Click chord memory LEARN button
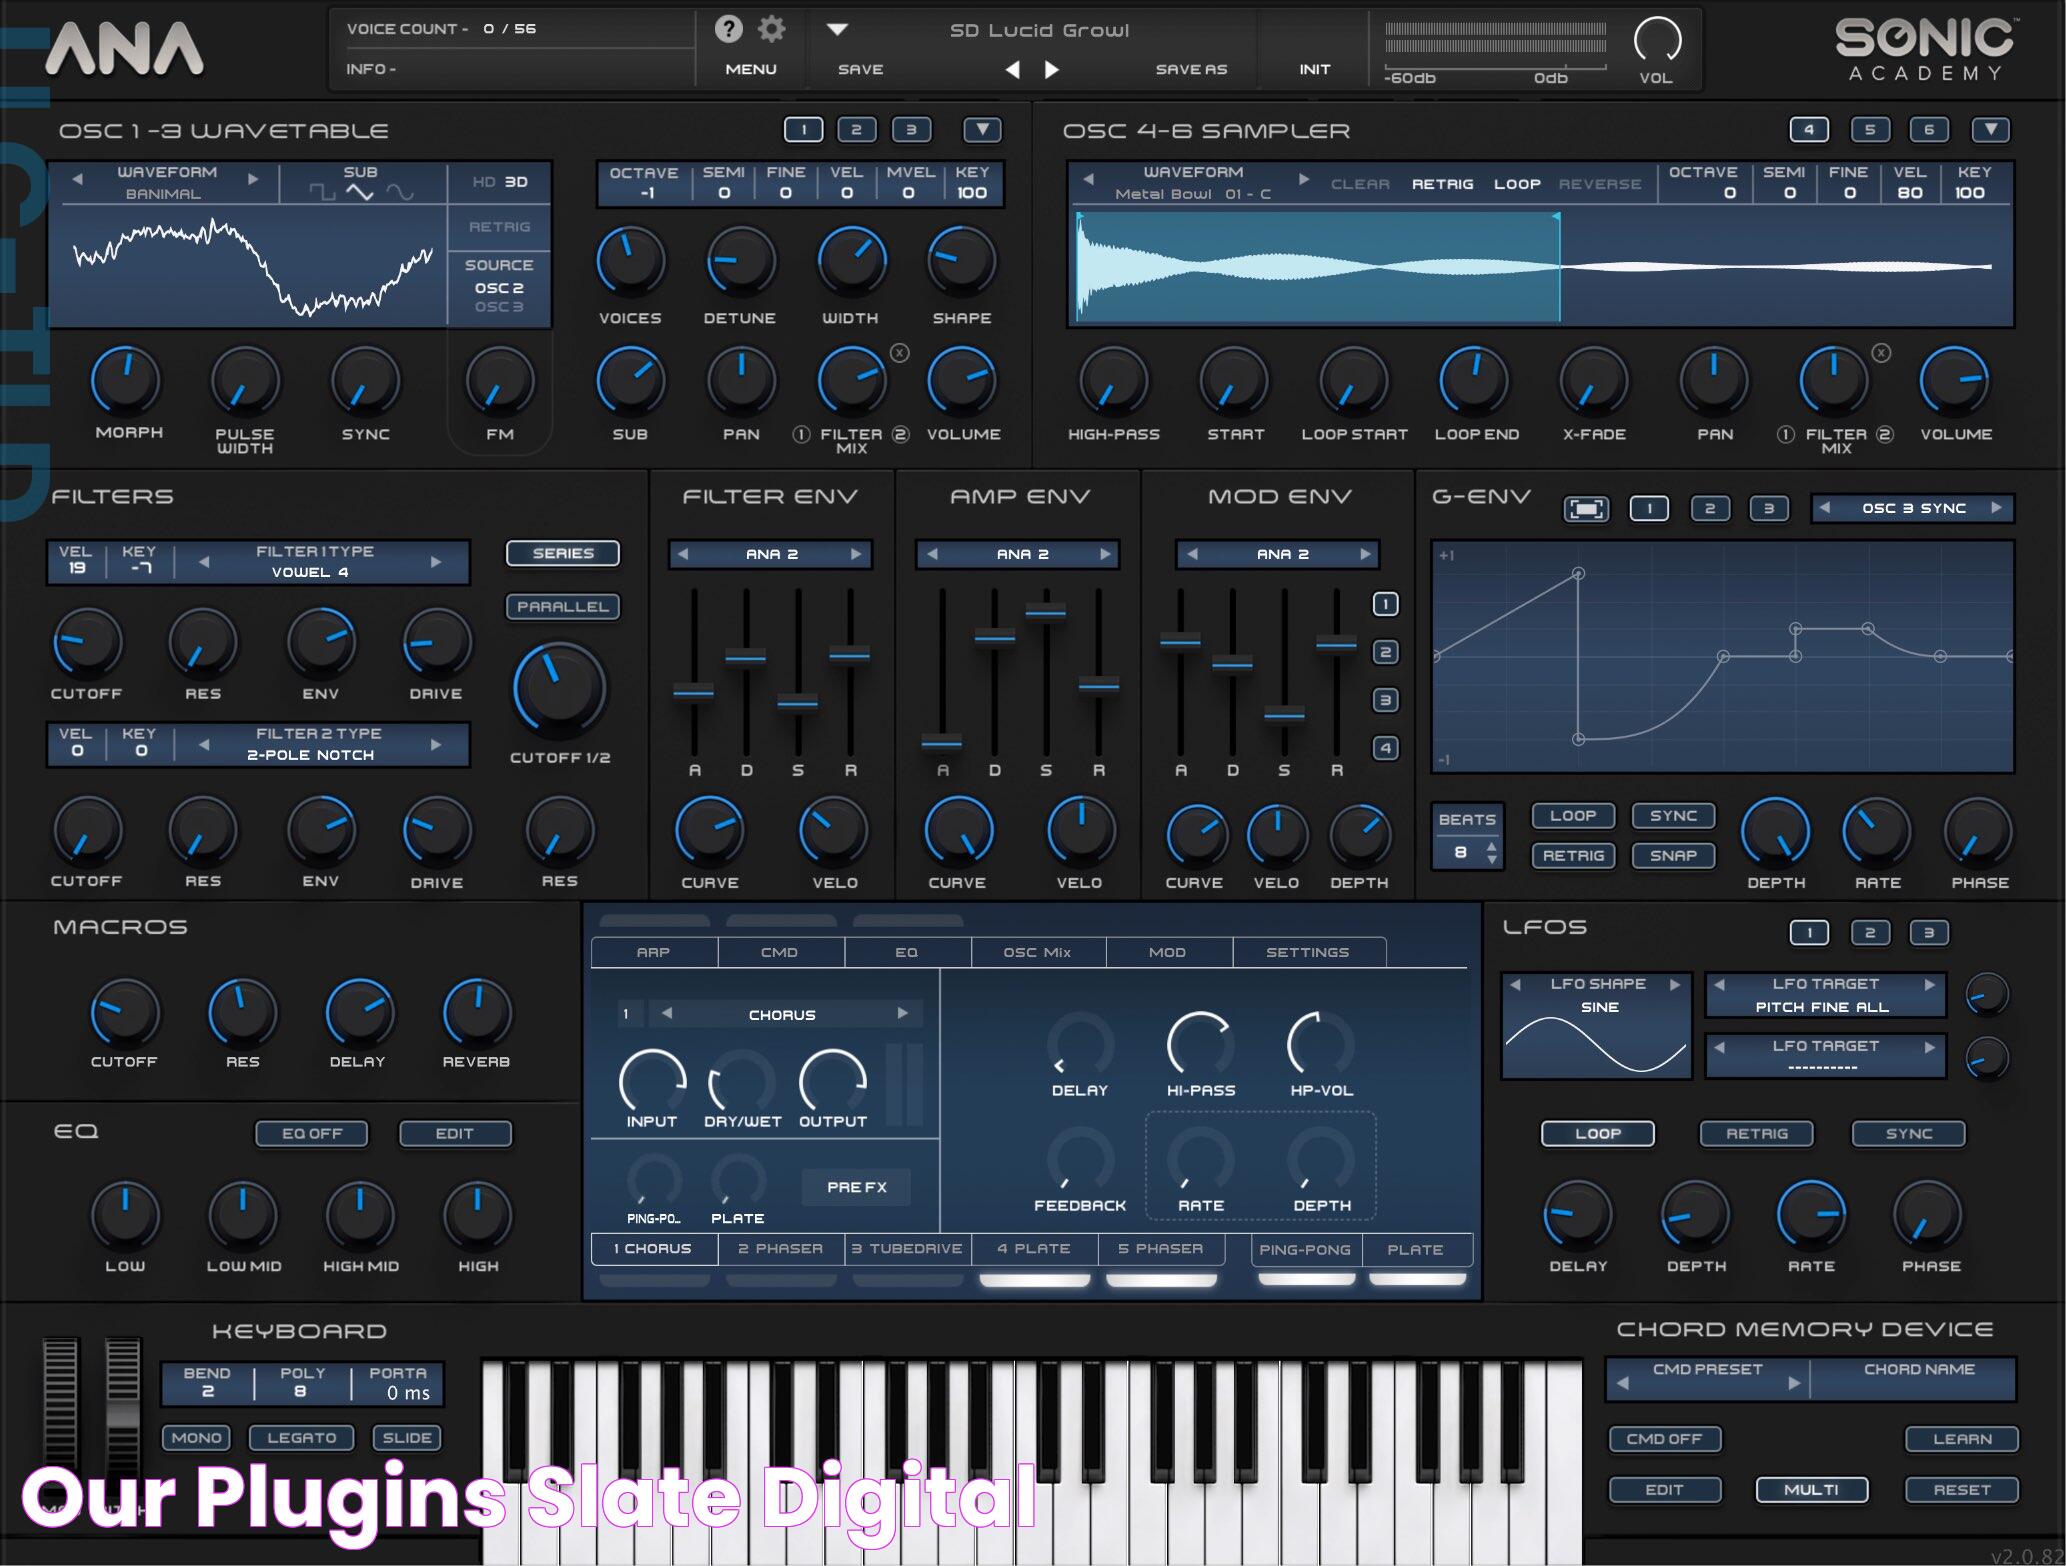This screenshot has height=1566, width=2066. click(1962, 1438)
